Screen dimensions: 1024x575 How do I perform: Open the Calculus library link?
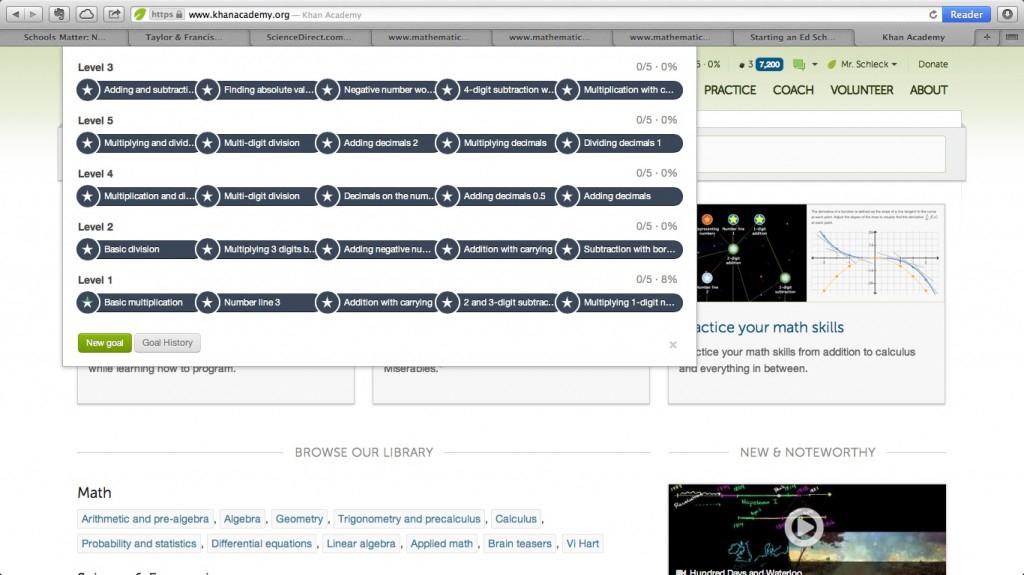click(x=516, y=519)
